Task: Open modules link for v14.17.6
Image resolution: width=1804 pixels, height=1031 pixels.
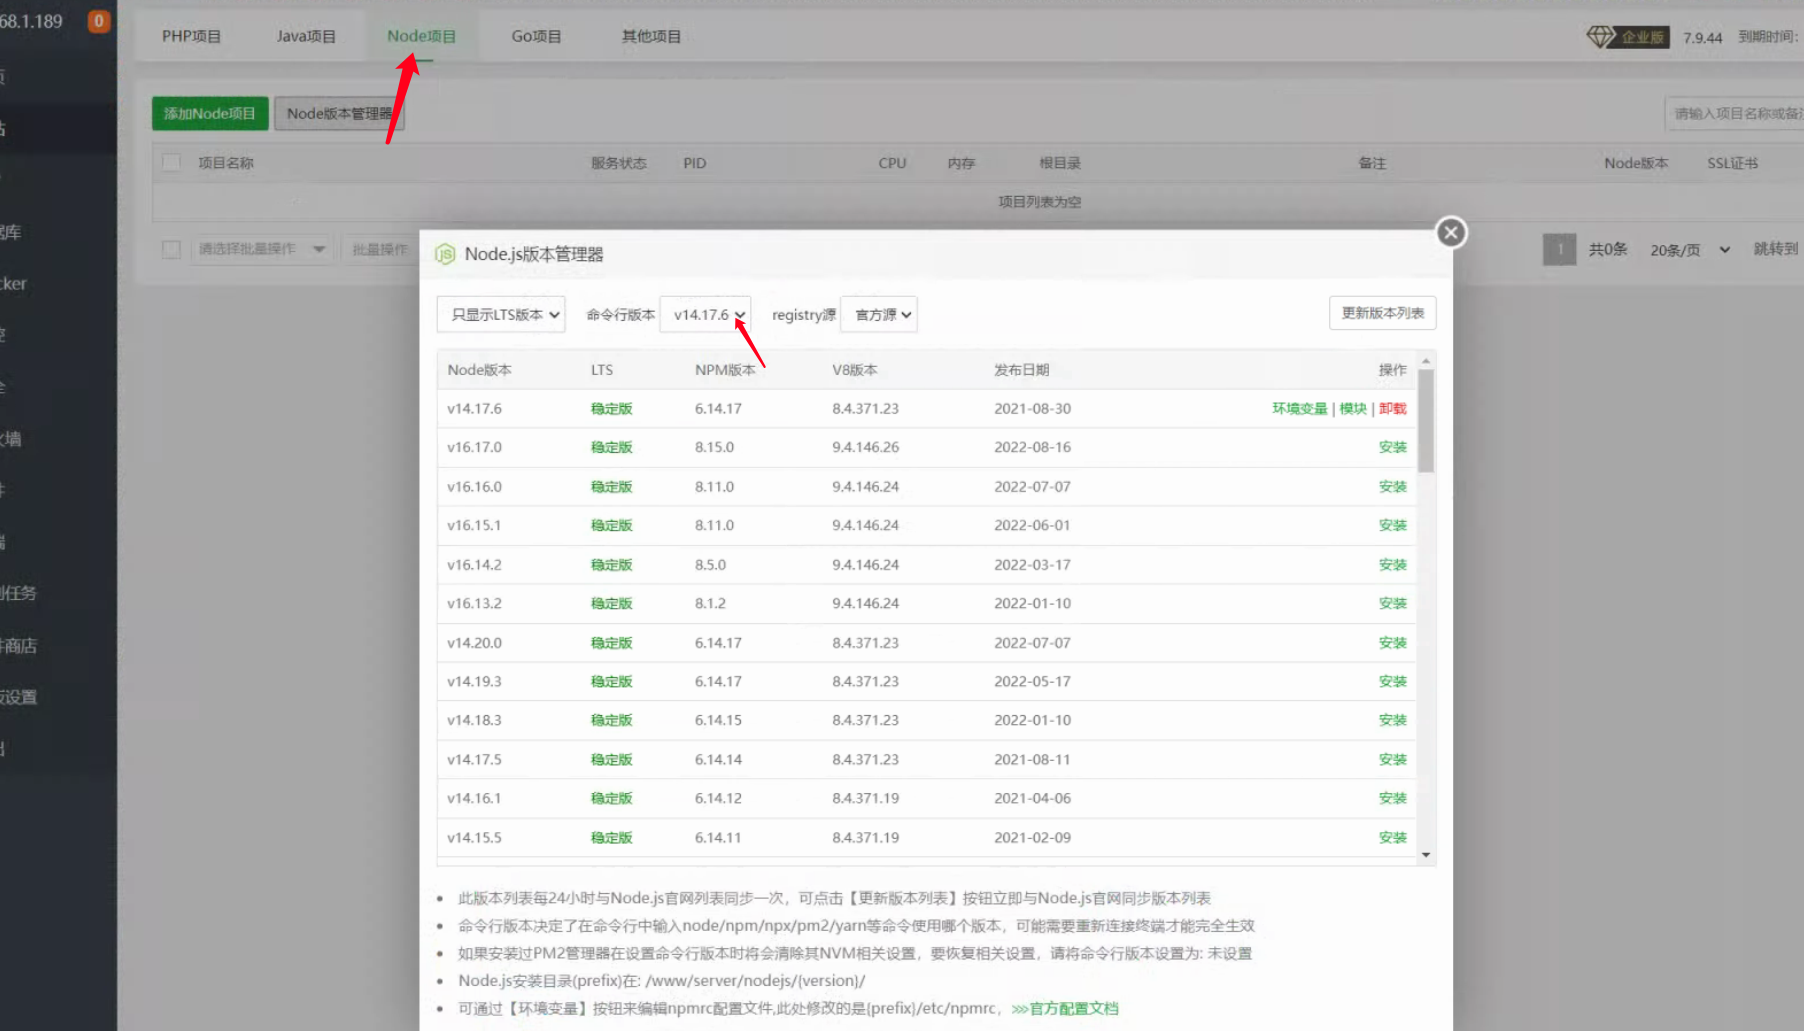Action: point(1353,409)
